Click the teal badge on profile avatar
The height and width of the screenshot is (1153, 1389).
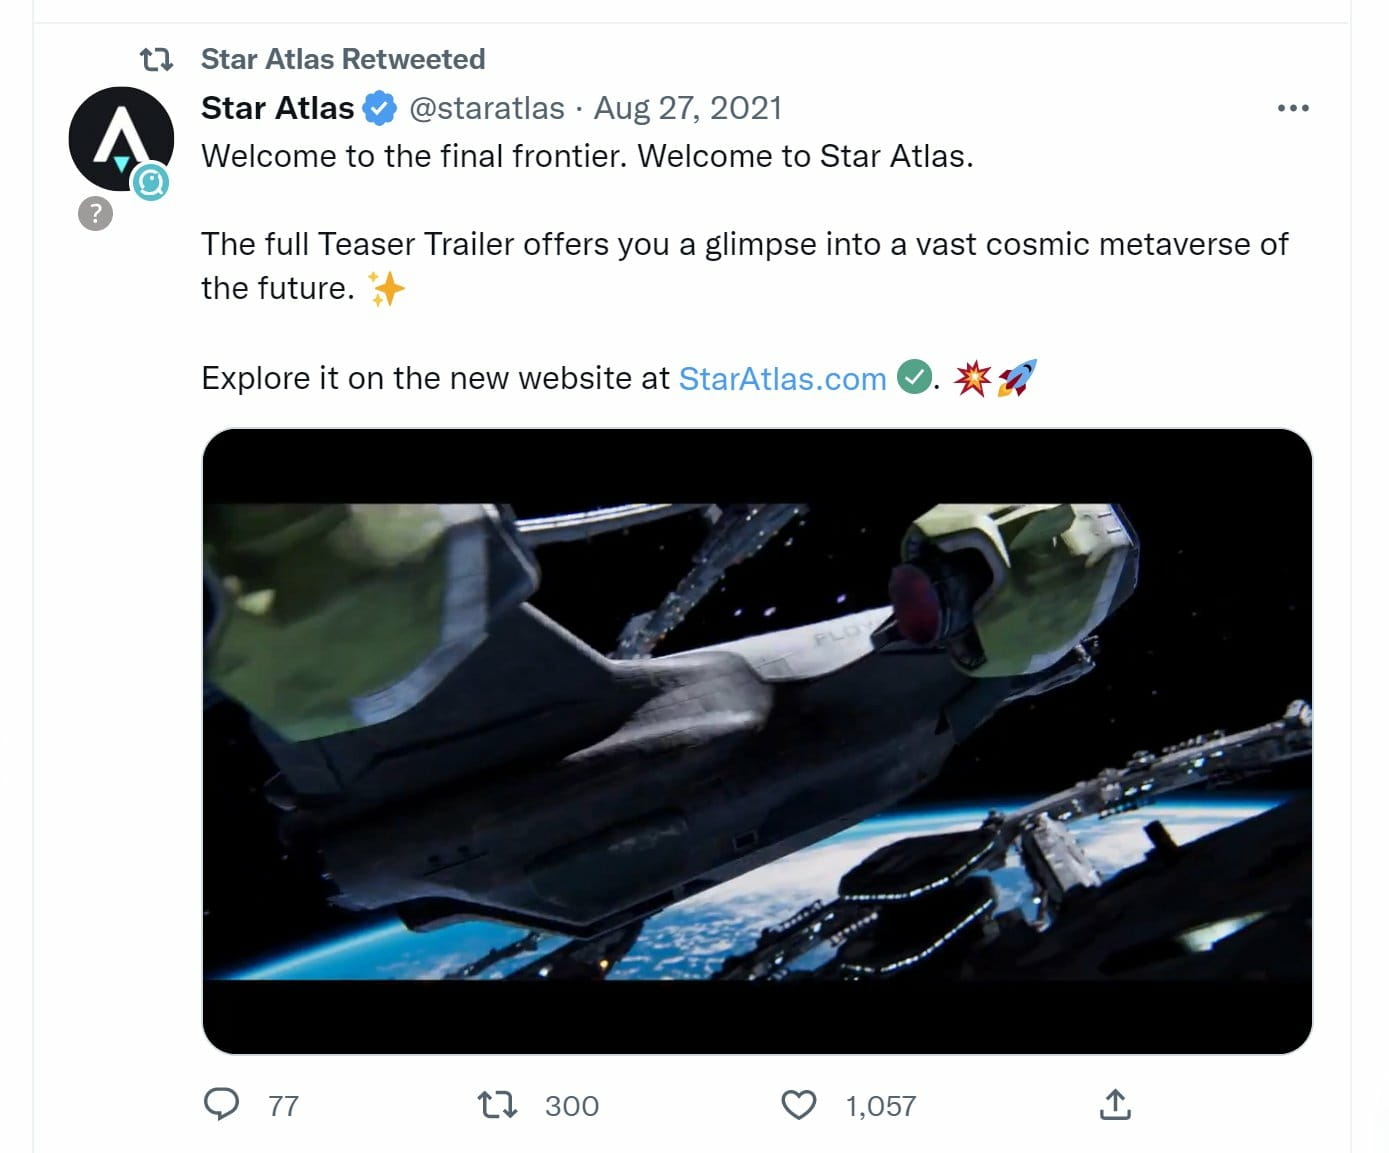coord(151,182)
